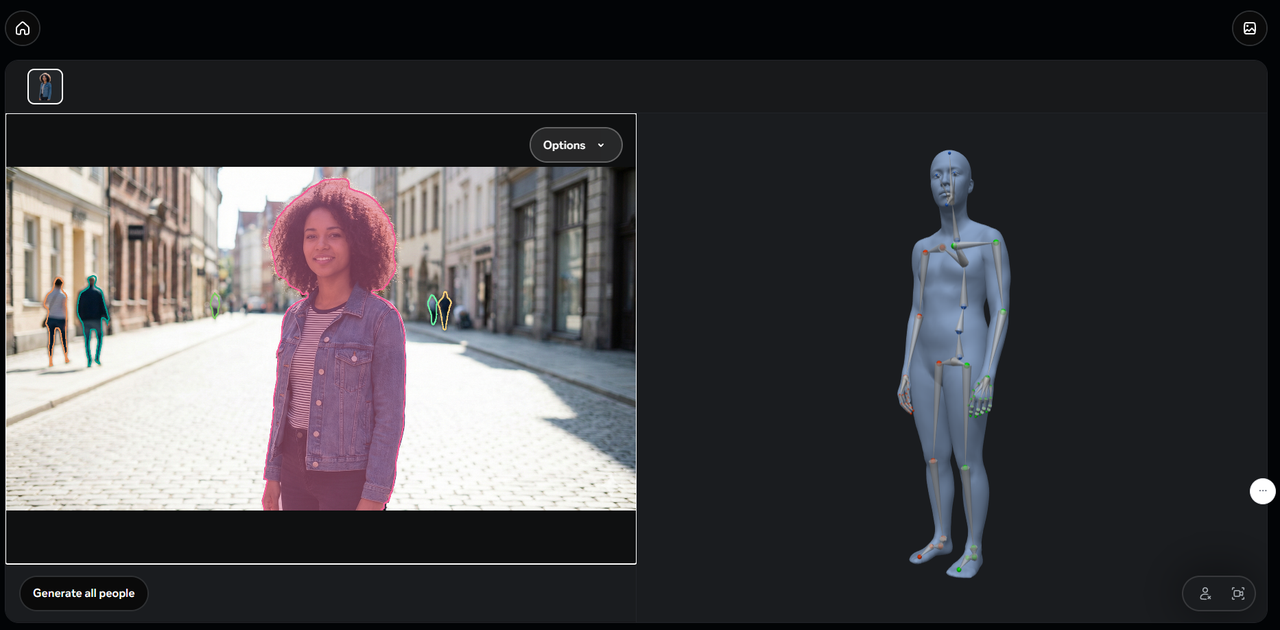Image resolution: width=1280 pixels, height=630 pixels.
Task: Open the home page
Action: pos(22,28)
